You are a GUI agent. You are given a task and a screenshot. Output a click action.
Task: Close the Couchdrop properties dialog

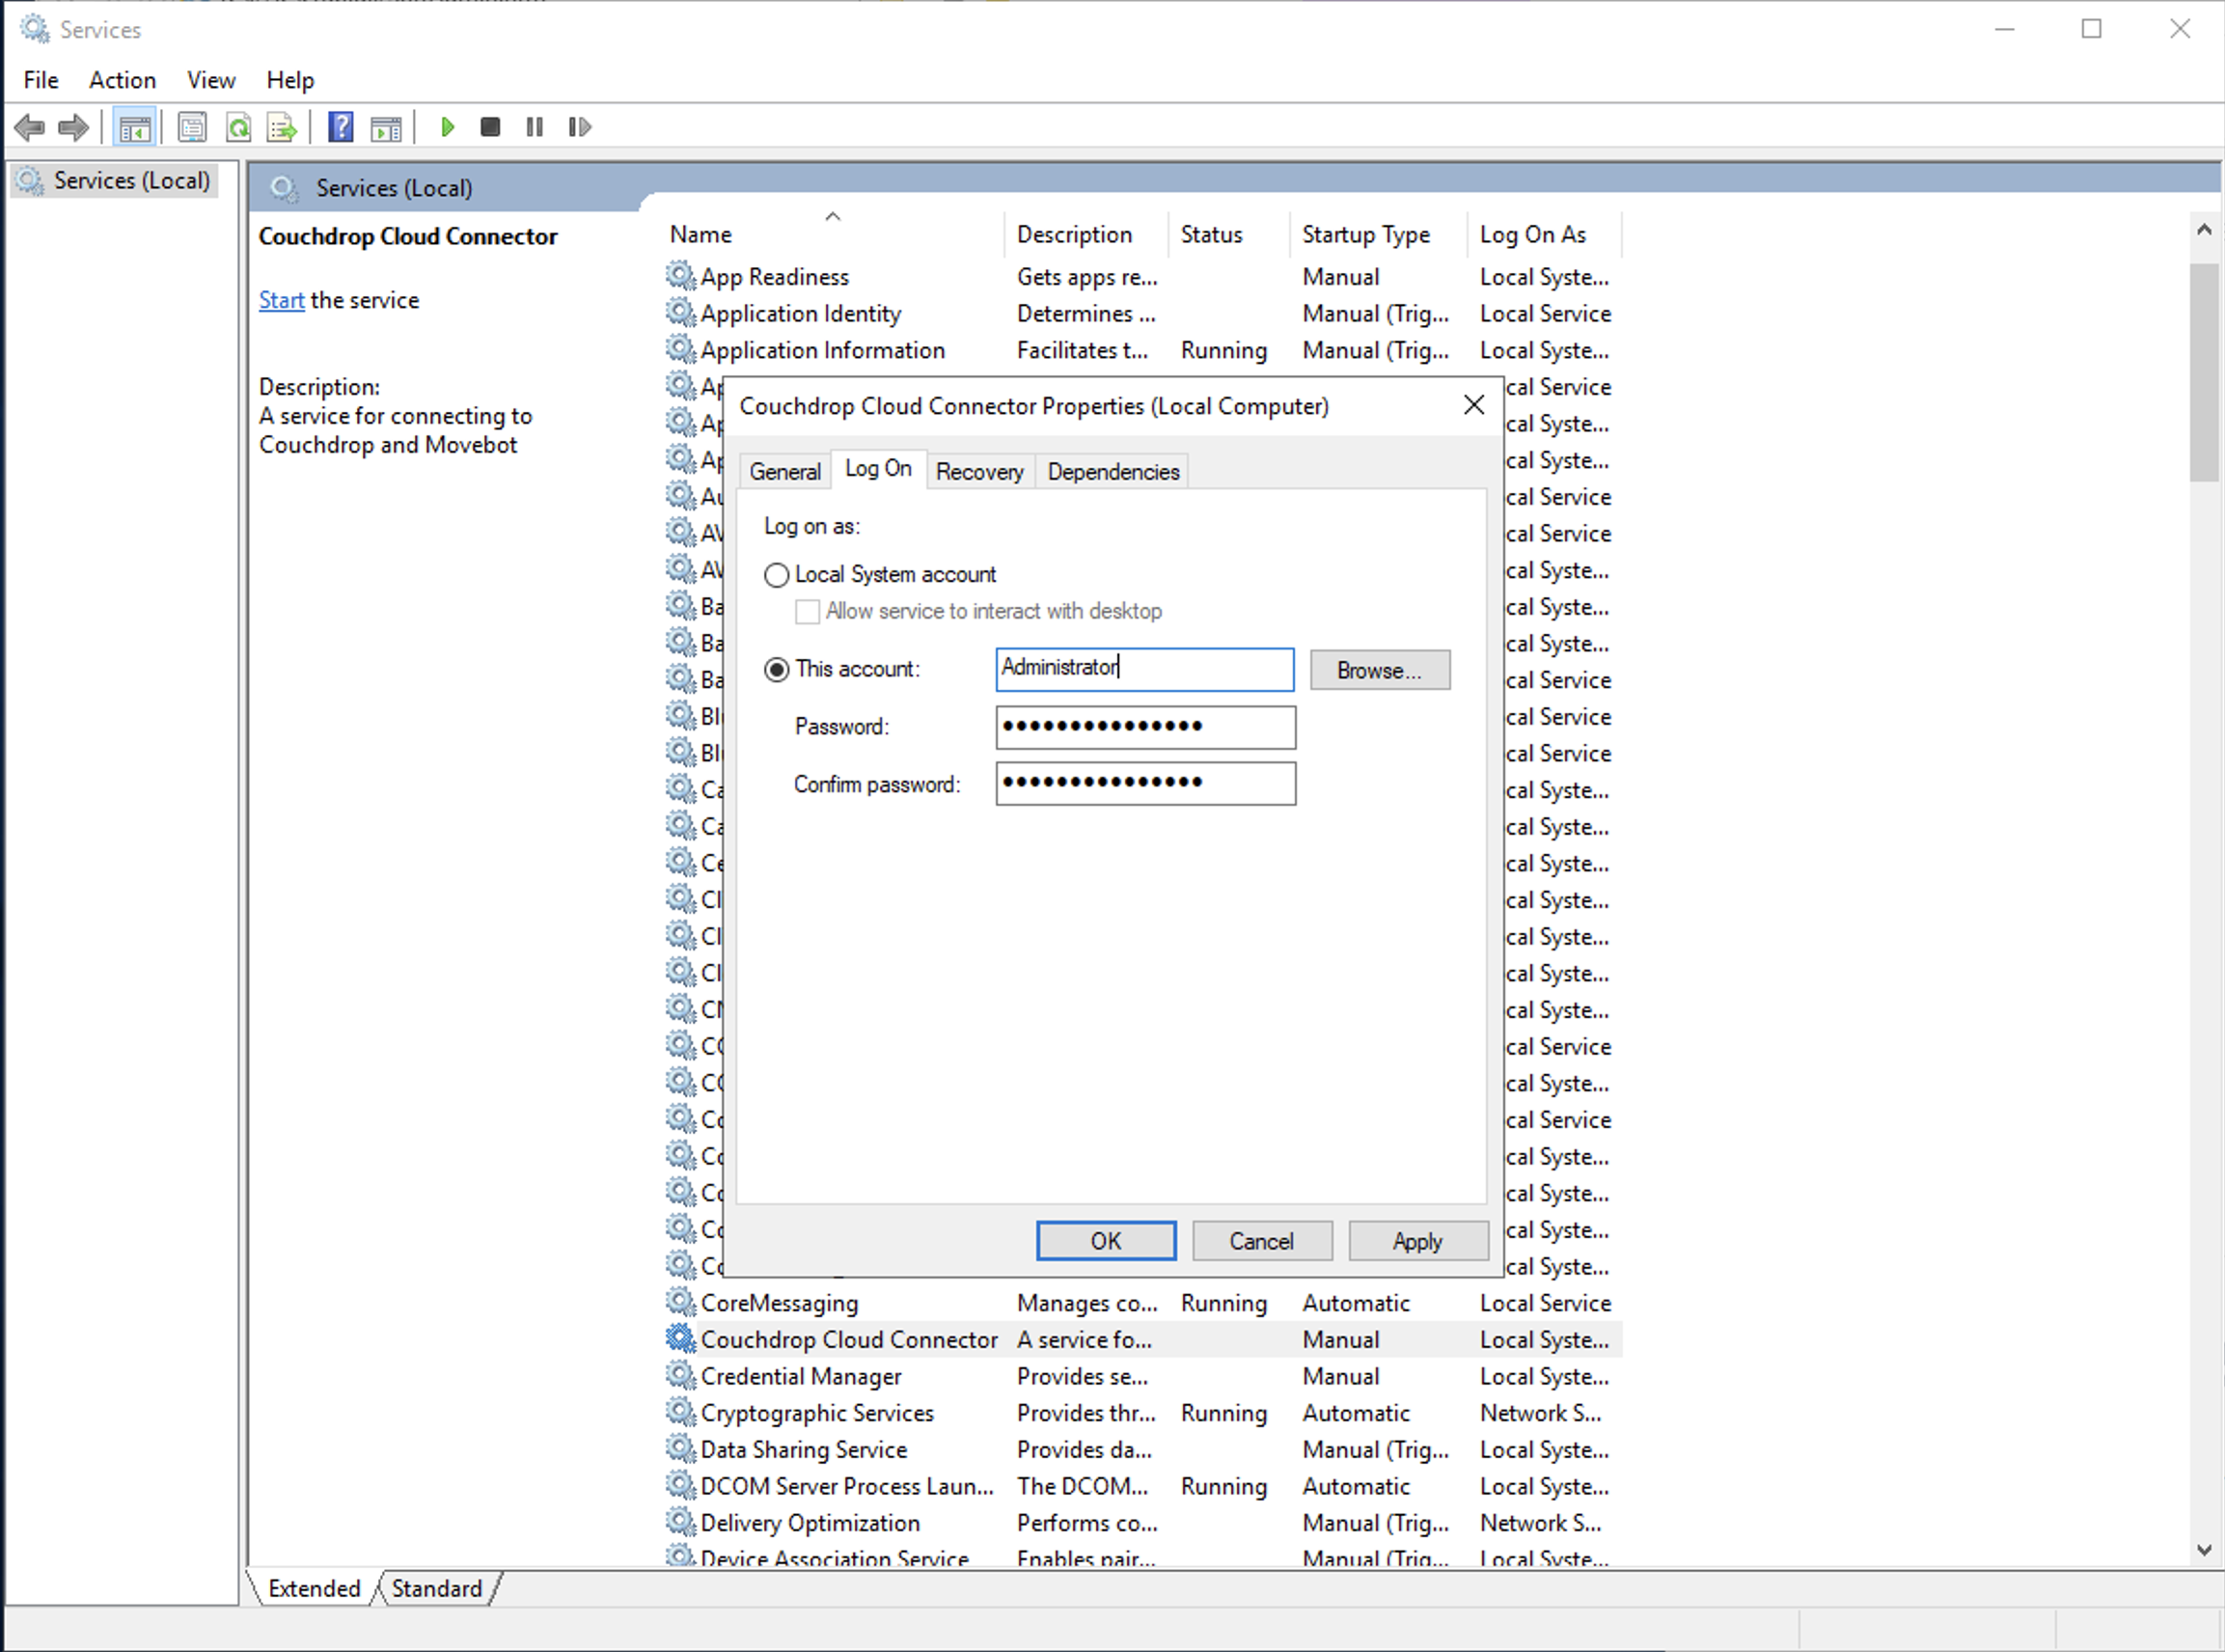pos(1473,405)
